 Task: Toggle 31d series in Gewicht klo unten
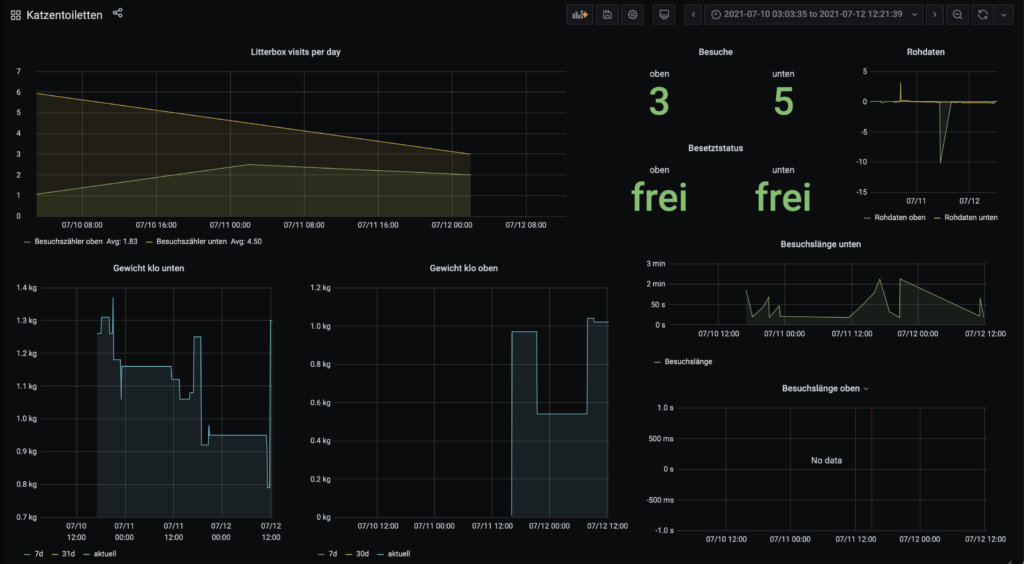(x=68, y=554)
